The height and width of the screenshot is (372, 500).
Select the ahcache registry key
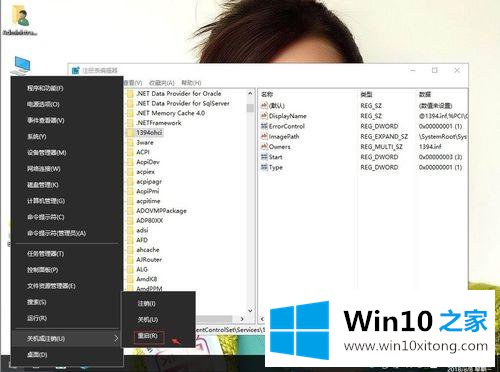click(x=148, y=250)
